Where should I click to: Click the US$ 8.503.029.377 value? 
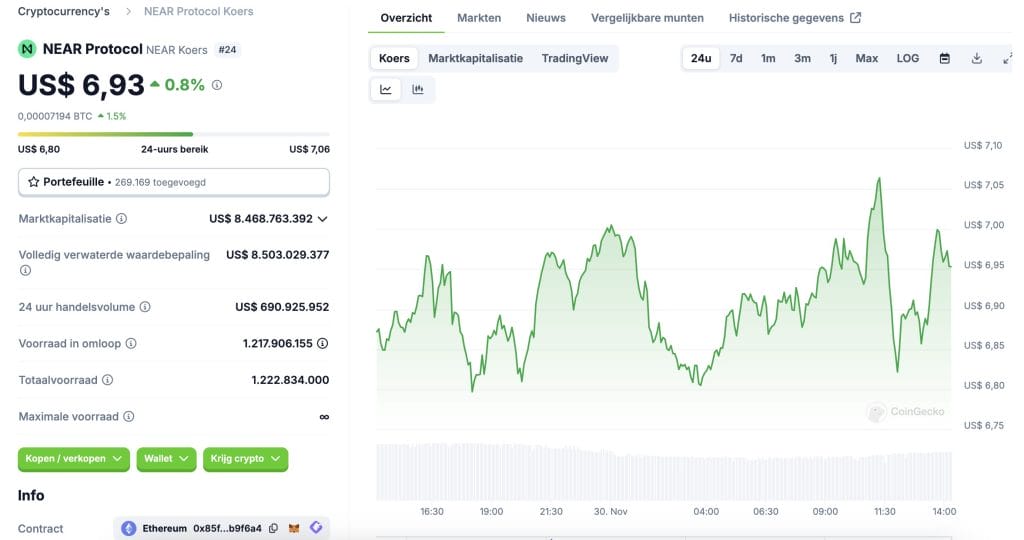click(278, 255)
